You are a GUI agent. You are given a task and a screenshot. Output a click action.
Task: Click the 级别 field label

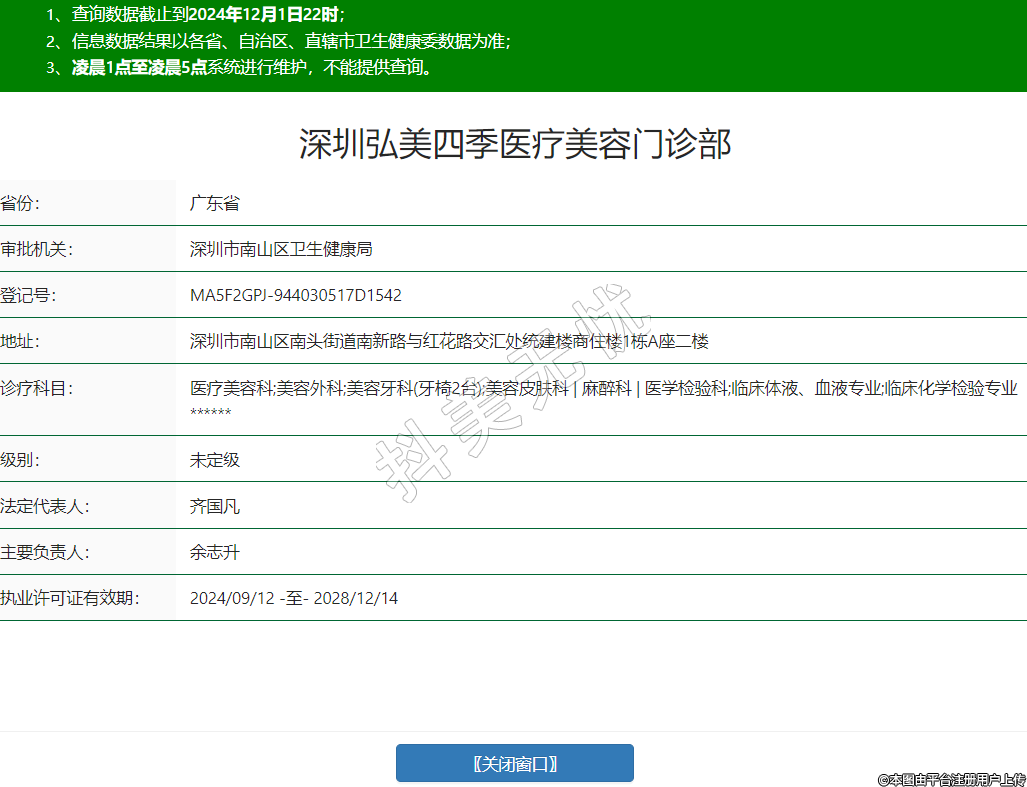tap(21, 460)
